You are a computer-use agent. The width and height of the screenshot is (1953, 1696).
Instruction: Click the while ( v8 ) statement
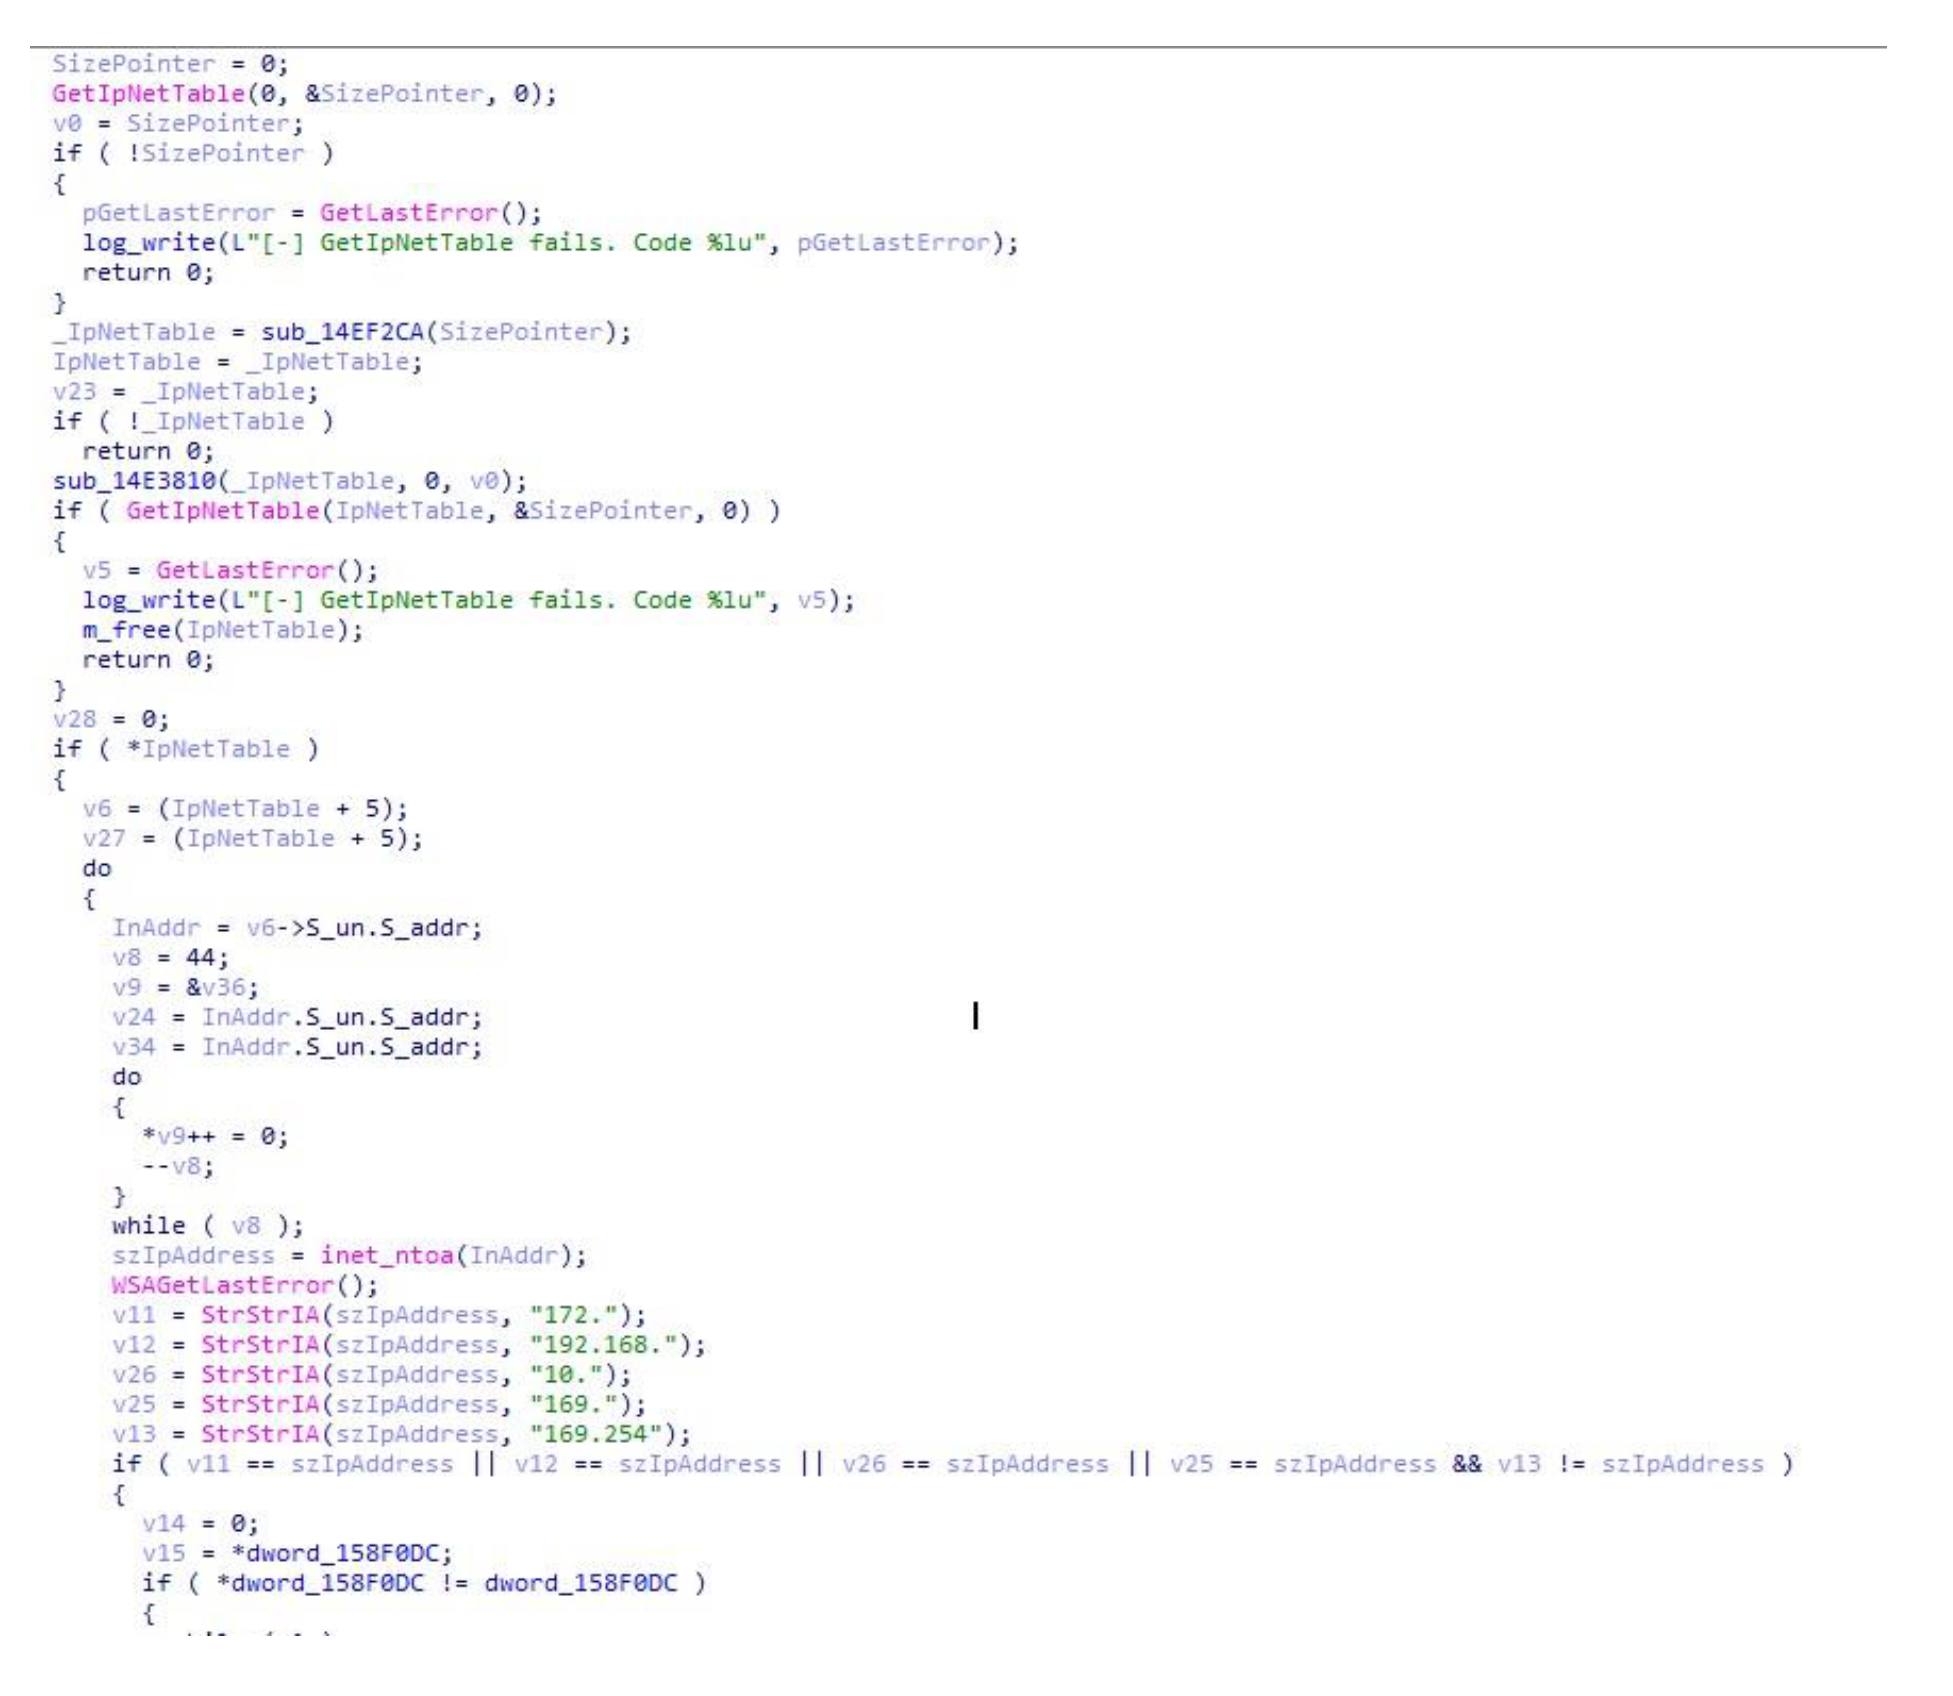[x=207, y=1226]
